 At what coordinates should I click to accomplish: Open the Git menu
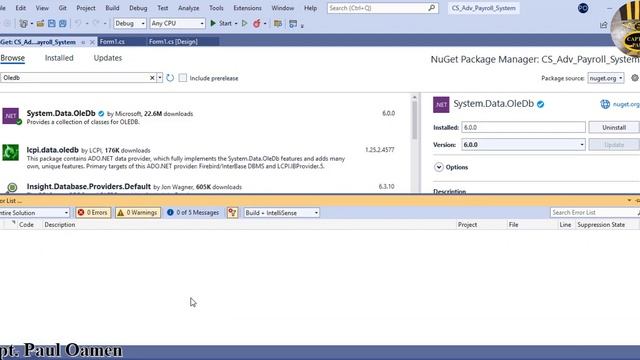point(62,8)
